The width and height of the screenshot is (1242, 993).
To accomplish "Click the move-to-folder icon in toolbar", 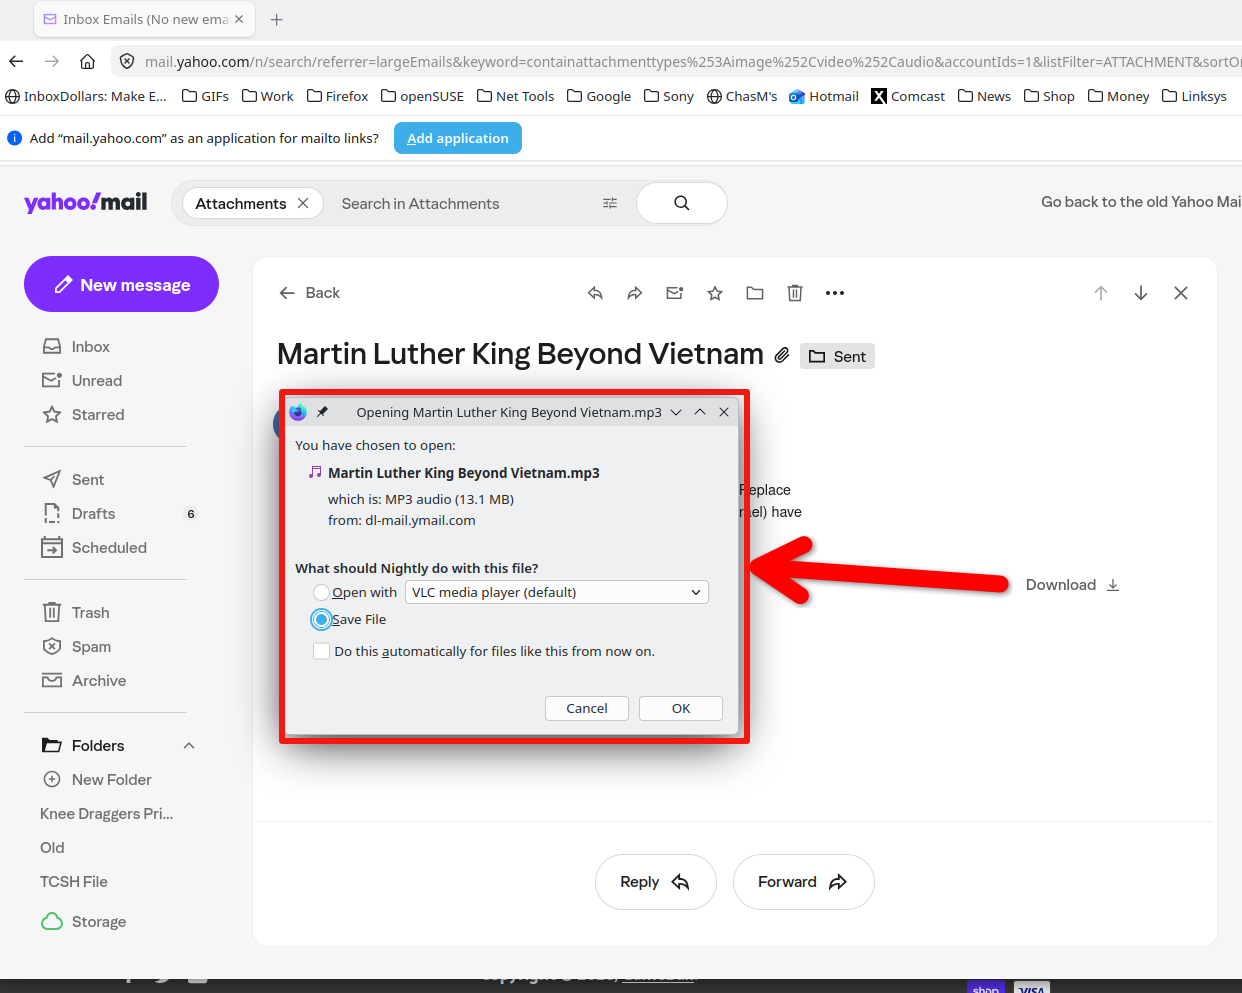I will coord(755,293).
